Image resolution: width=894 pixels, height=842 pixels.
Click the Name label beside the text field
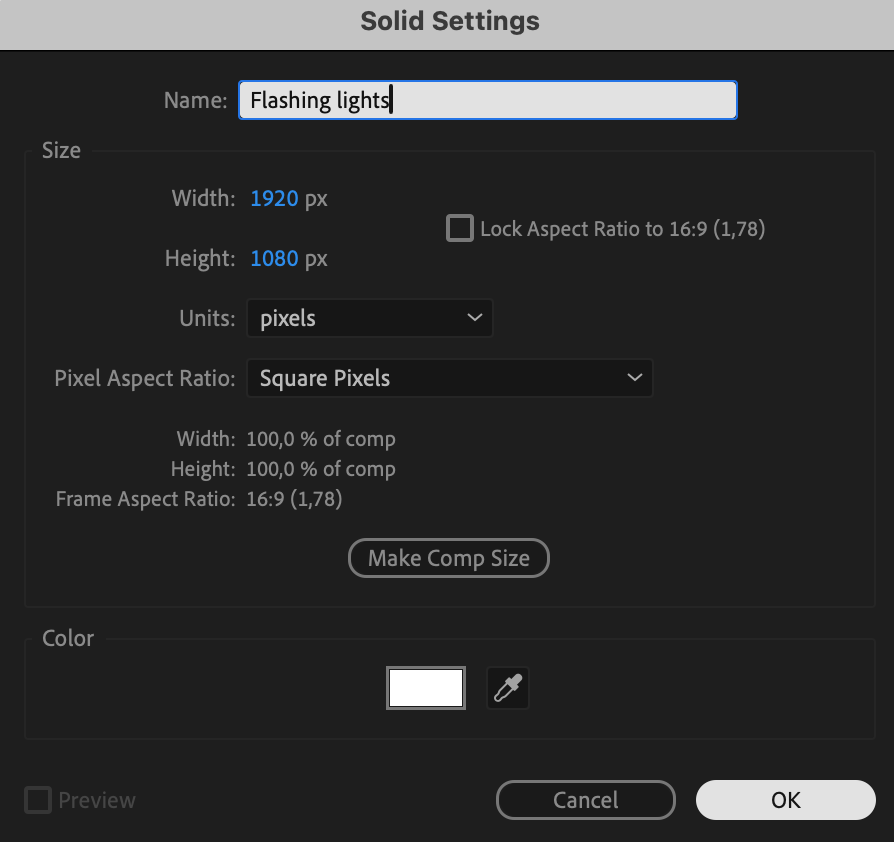tap(195, 100)
